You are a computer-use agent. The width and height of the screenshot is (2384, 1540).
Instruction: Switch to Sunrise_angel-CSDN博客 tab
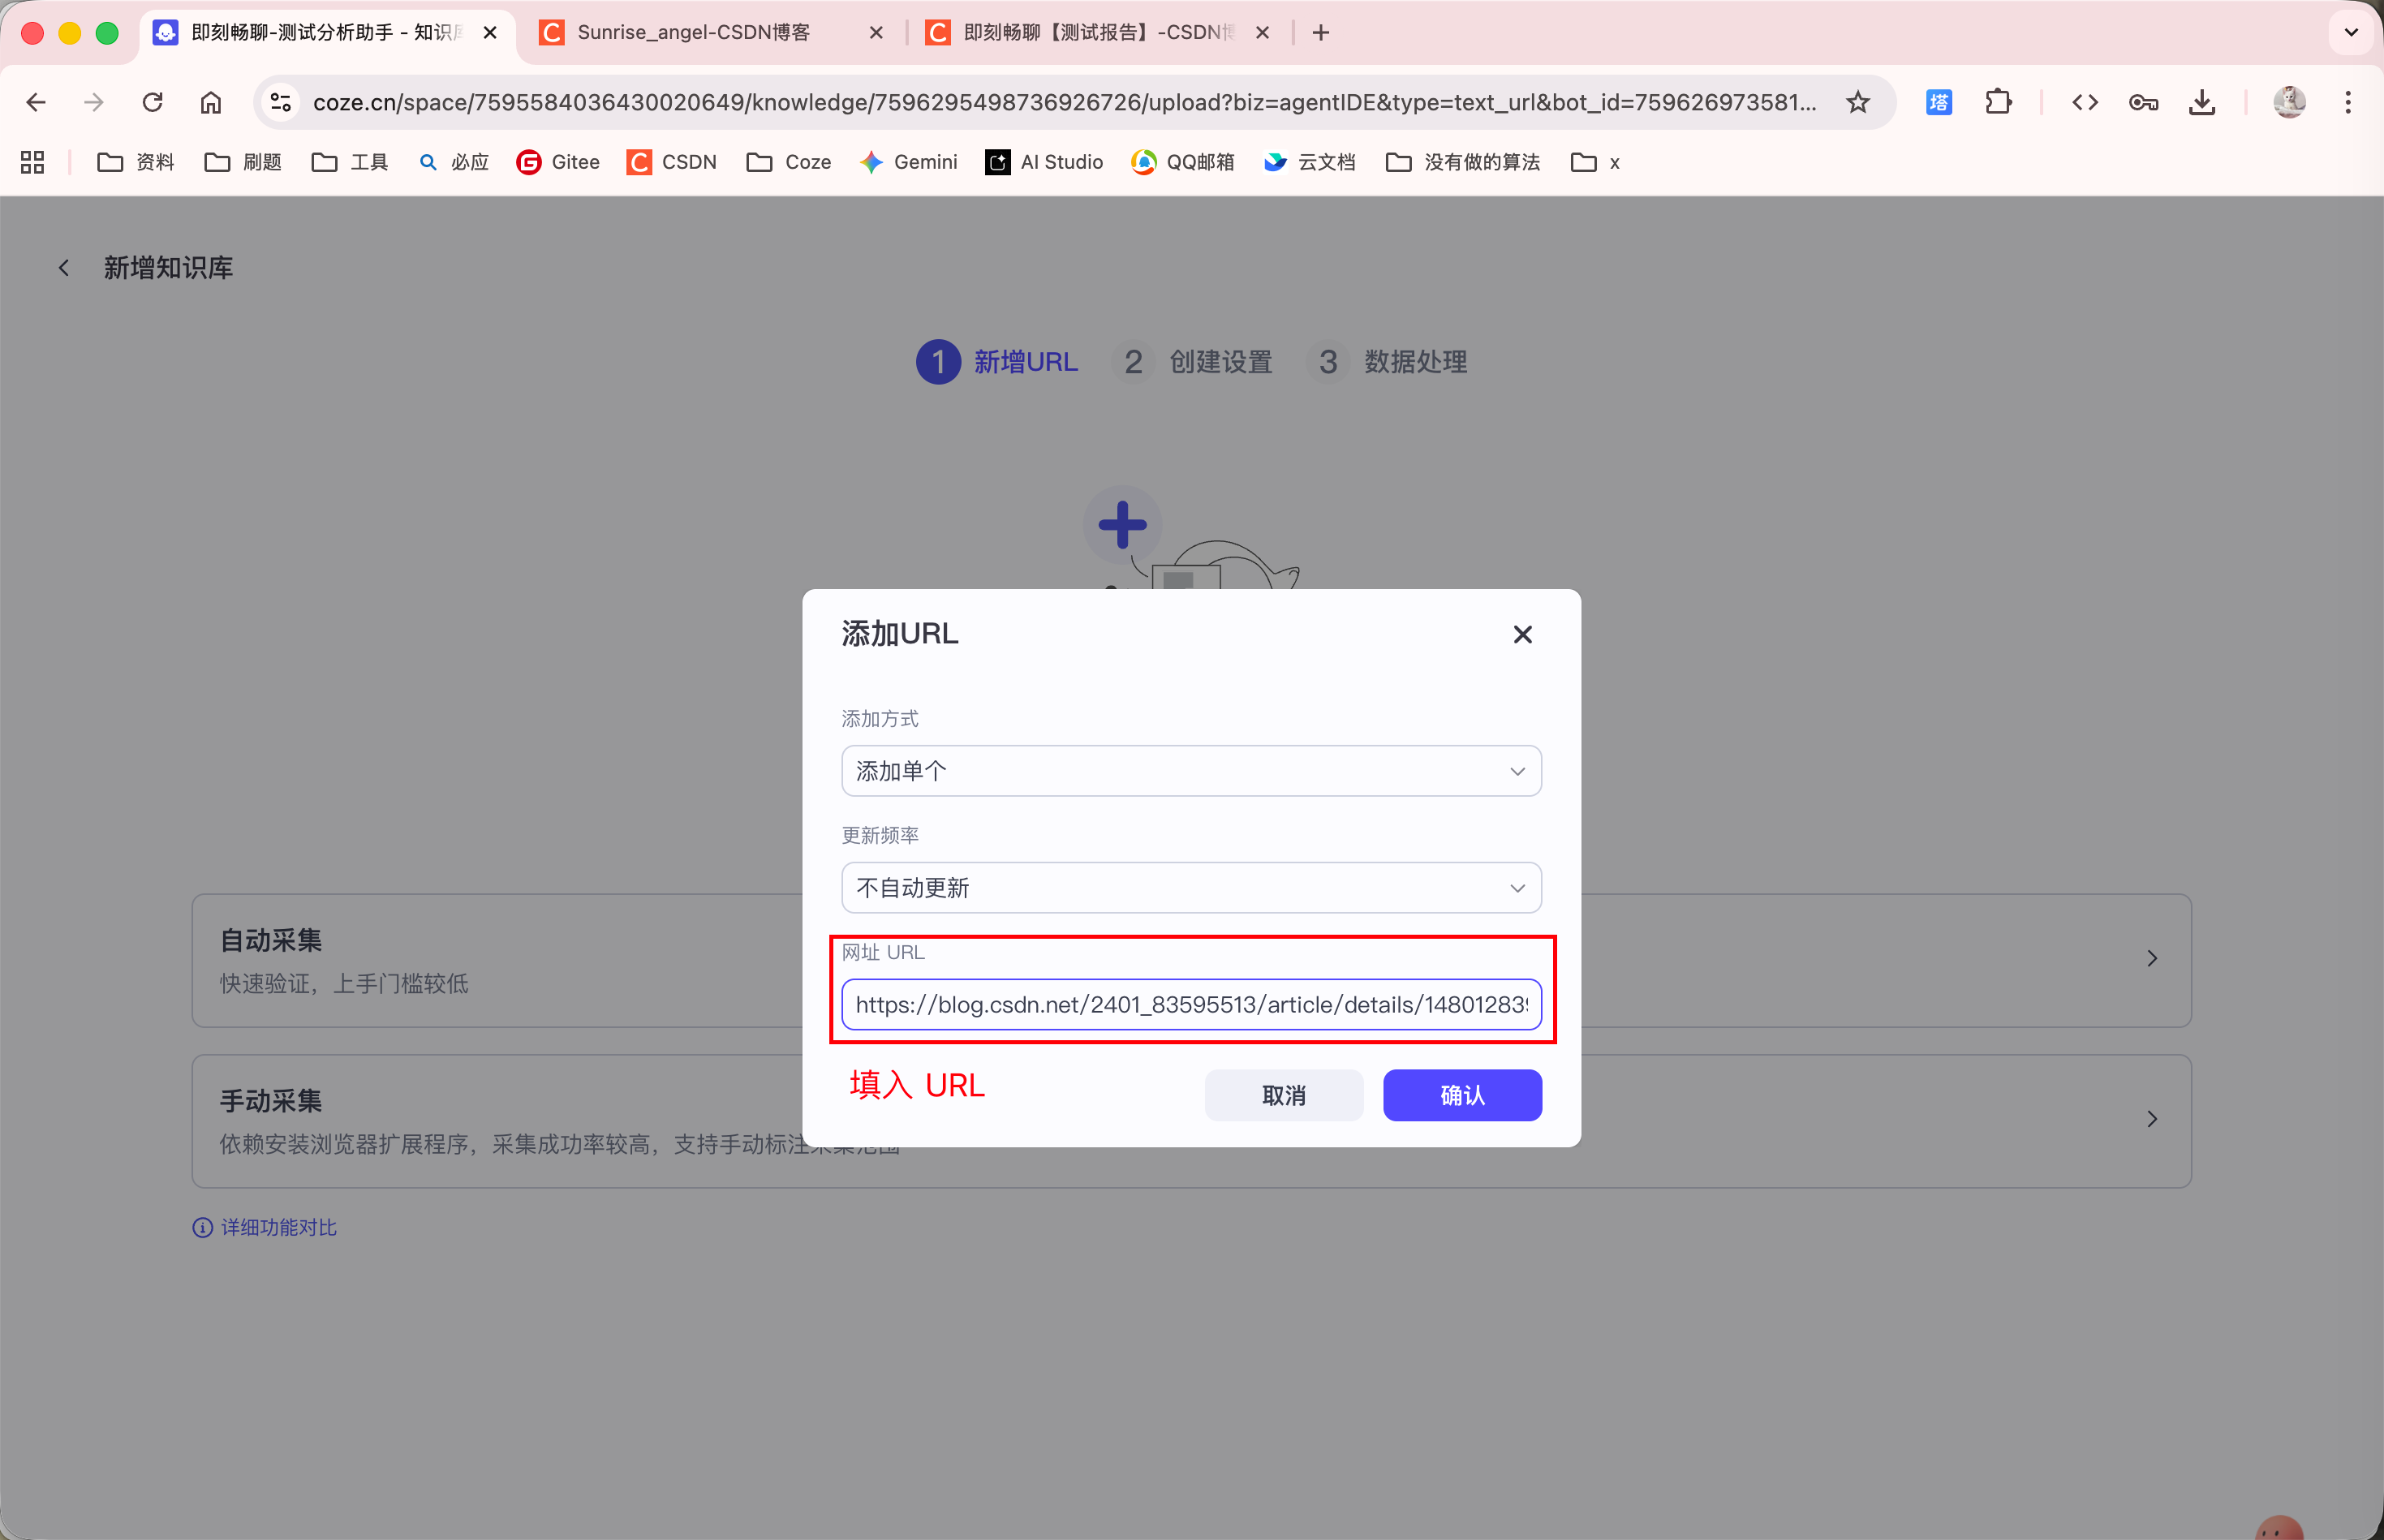tap(693, 33)
